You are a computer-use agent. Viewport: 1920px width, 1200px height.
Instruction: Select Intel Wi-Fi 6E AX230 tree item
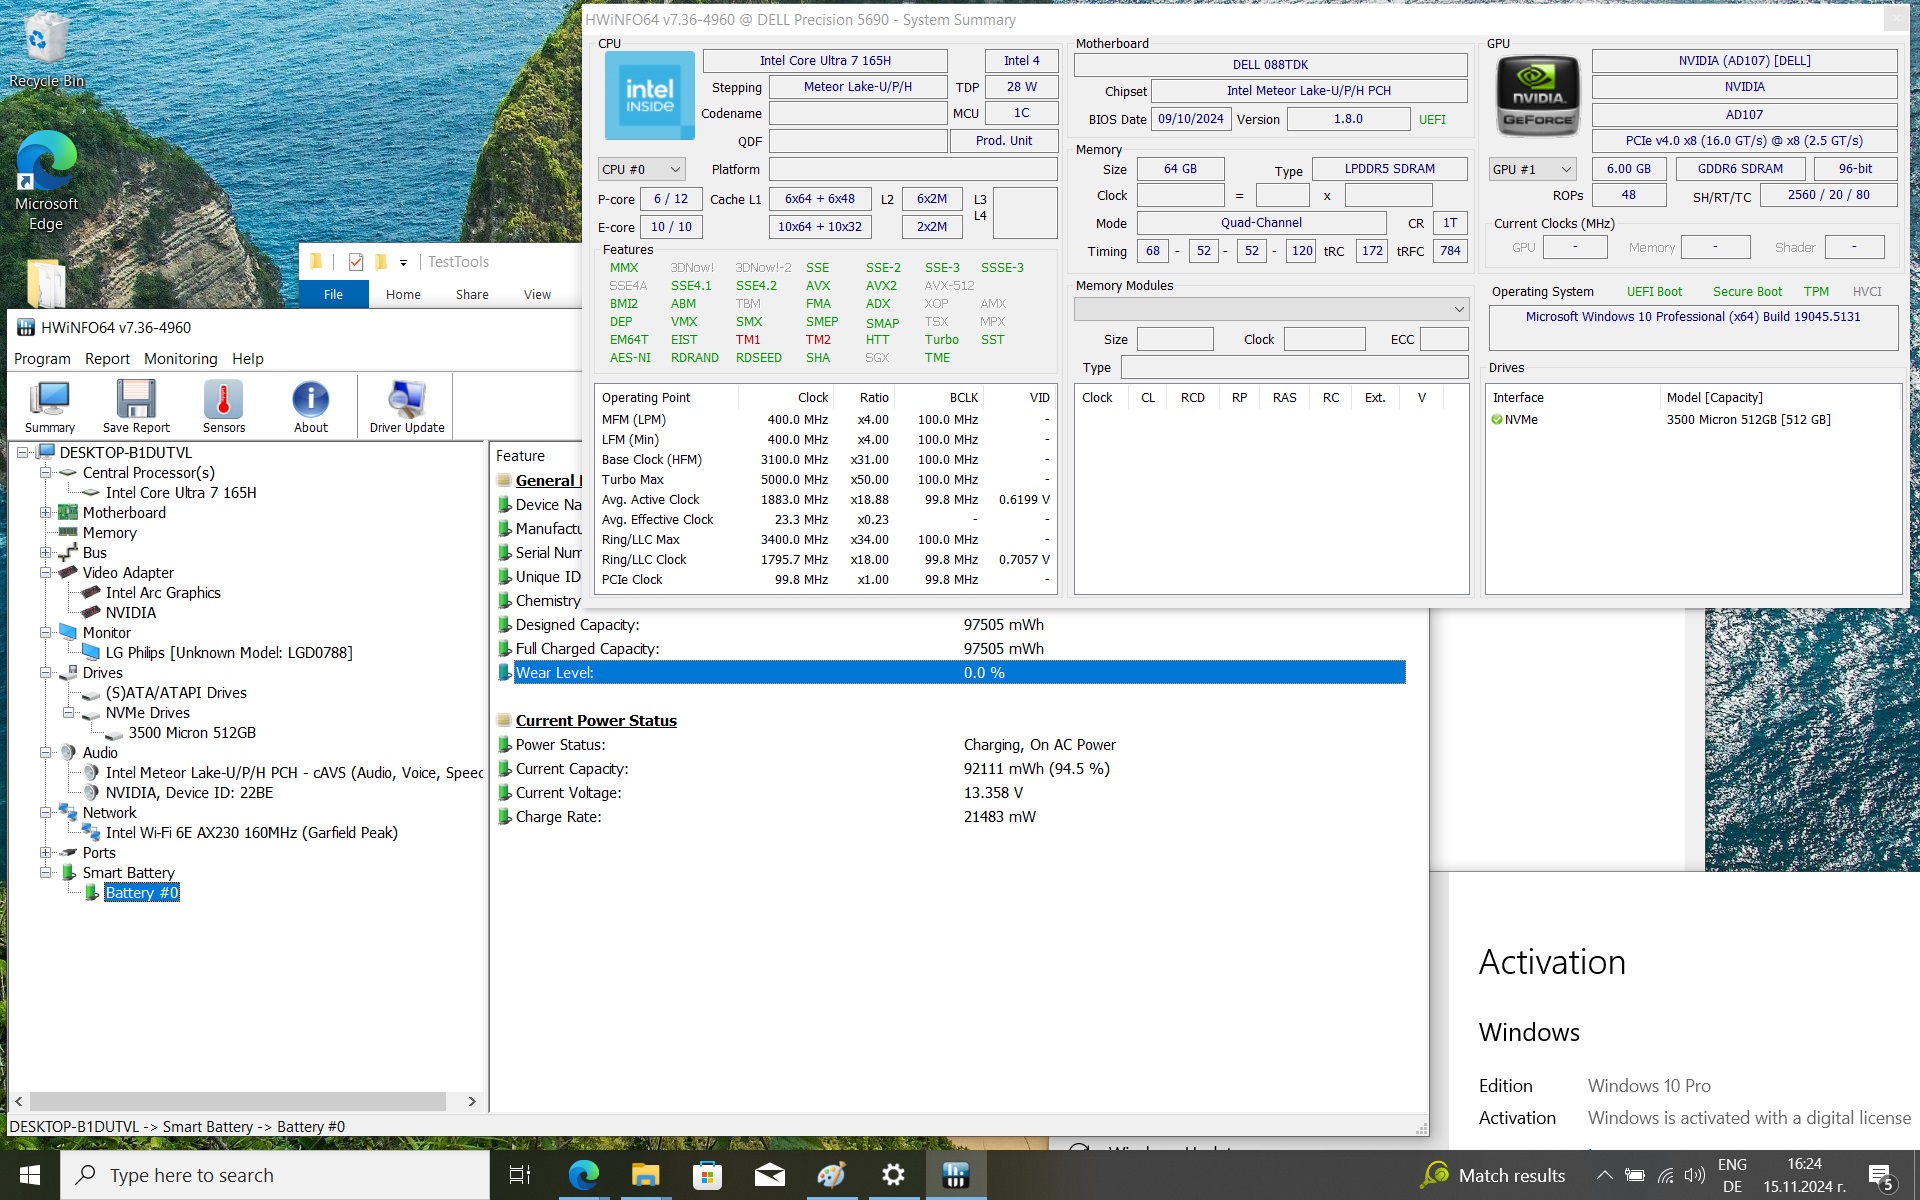(x=252, y=833)
